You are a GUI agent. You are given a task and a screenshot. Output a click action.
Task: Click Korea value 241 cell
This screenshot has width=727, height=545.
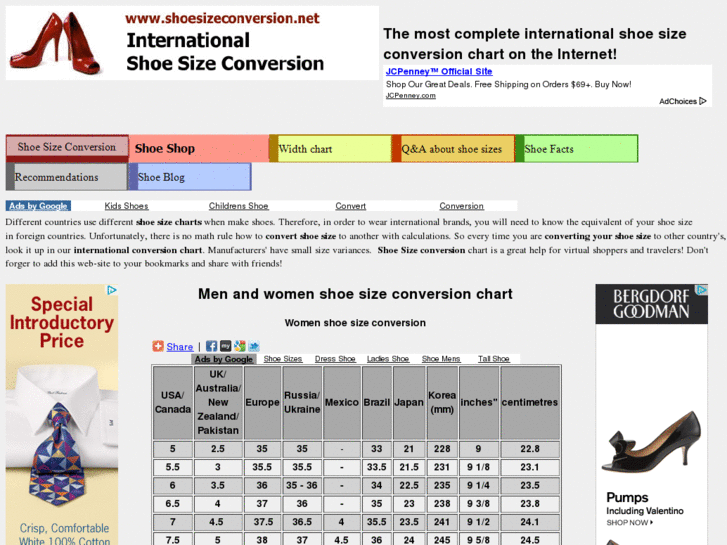[442, 522]
